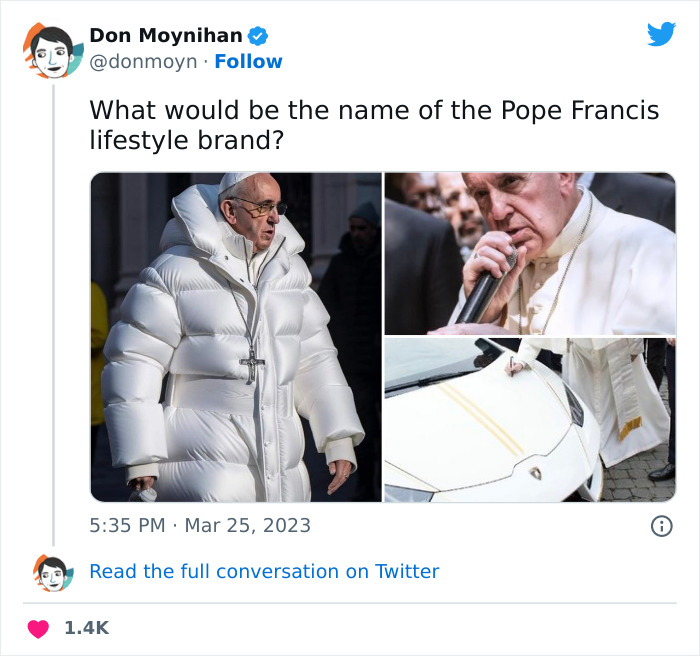700x656 pixels.
Task: View the photo of the man holding a microphone
Action: coord(530,253)
